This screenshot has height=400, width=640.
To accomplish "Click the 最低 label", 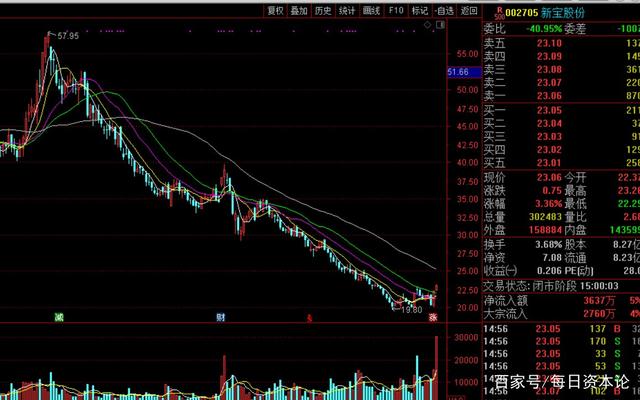I will pos(575,204).
